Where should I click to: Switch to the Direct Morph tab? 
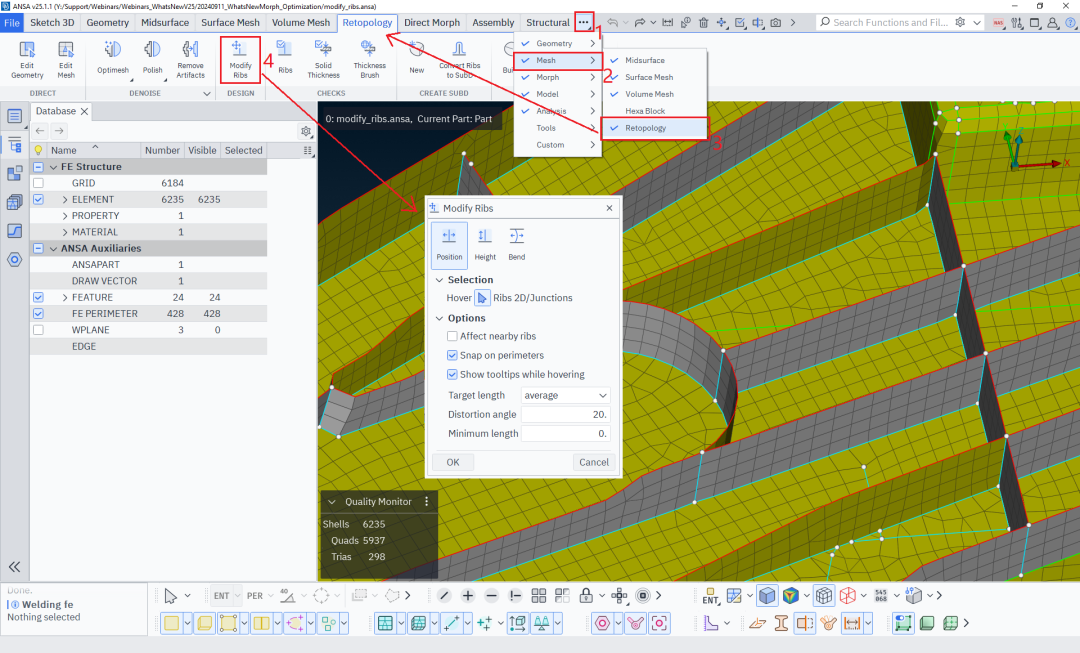(x=432, y=23)
